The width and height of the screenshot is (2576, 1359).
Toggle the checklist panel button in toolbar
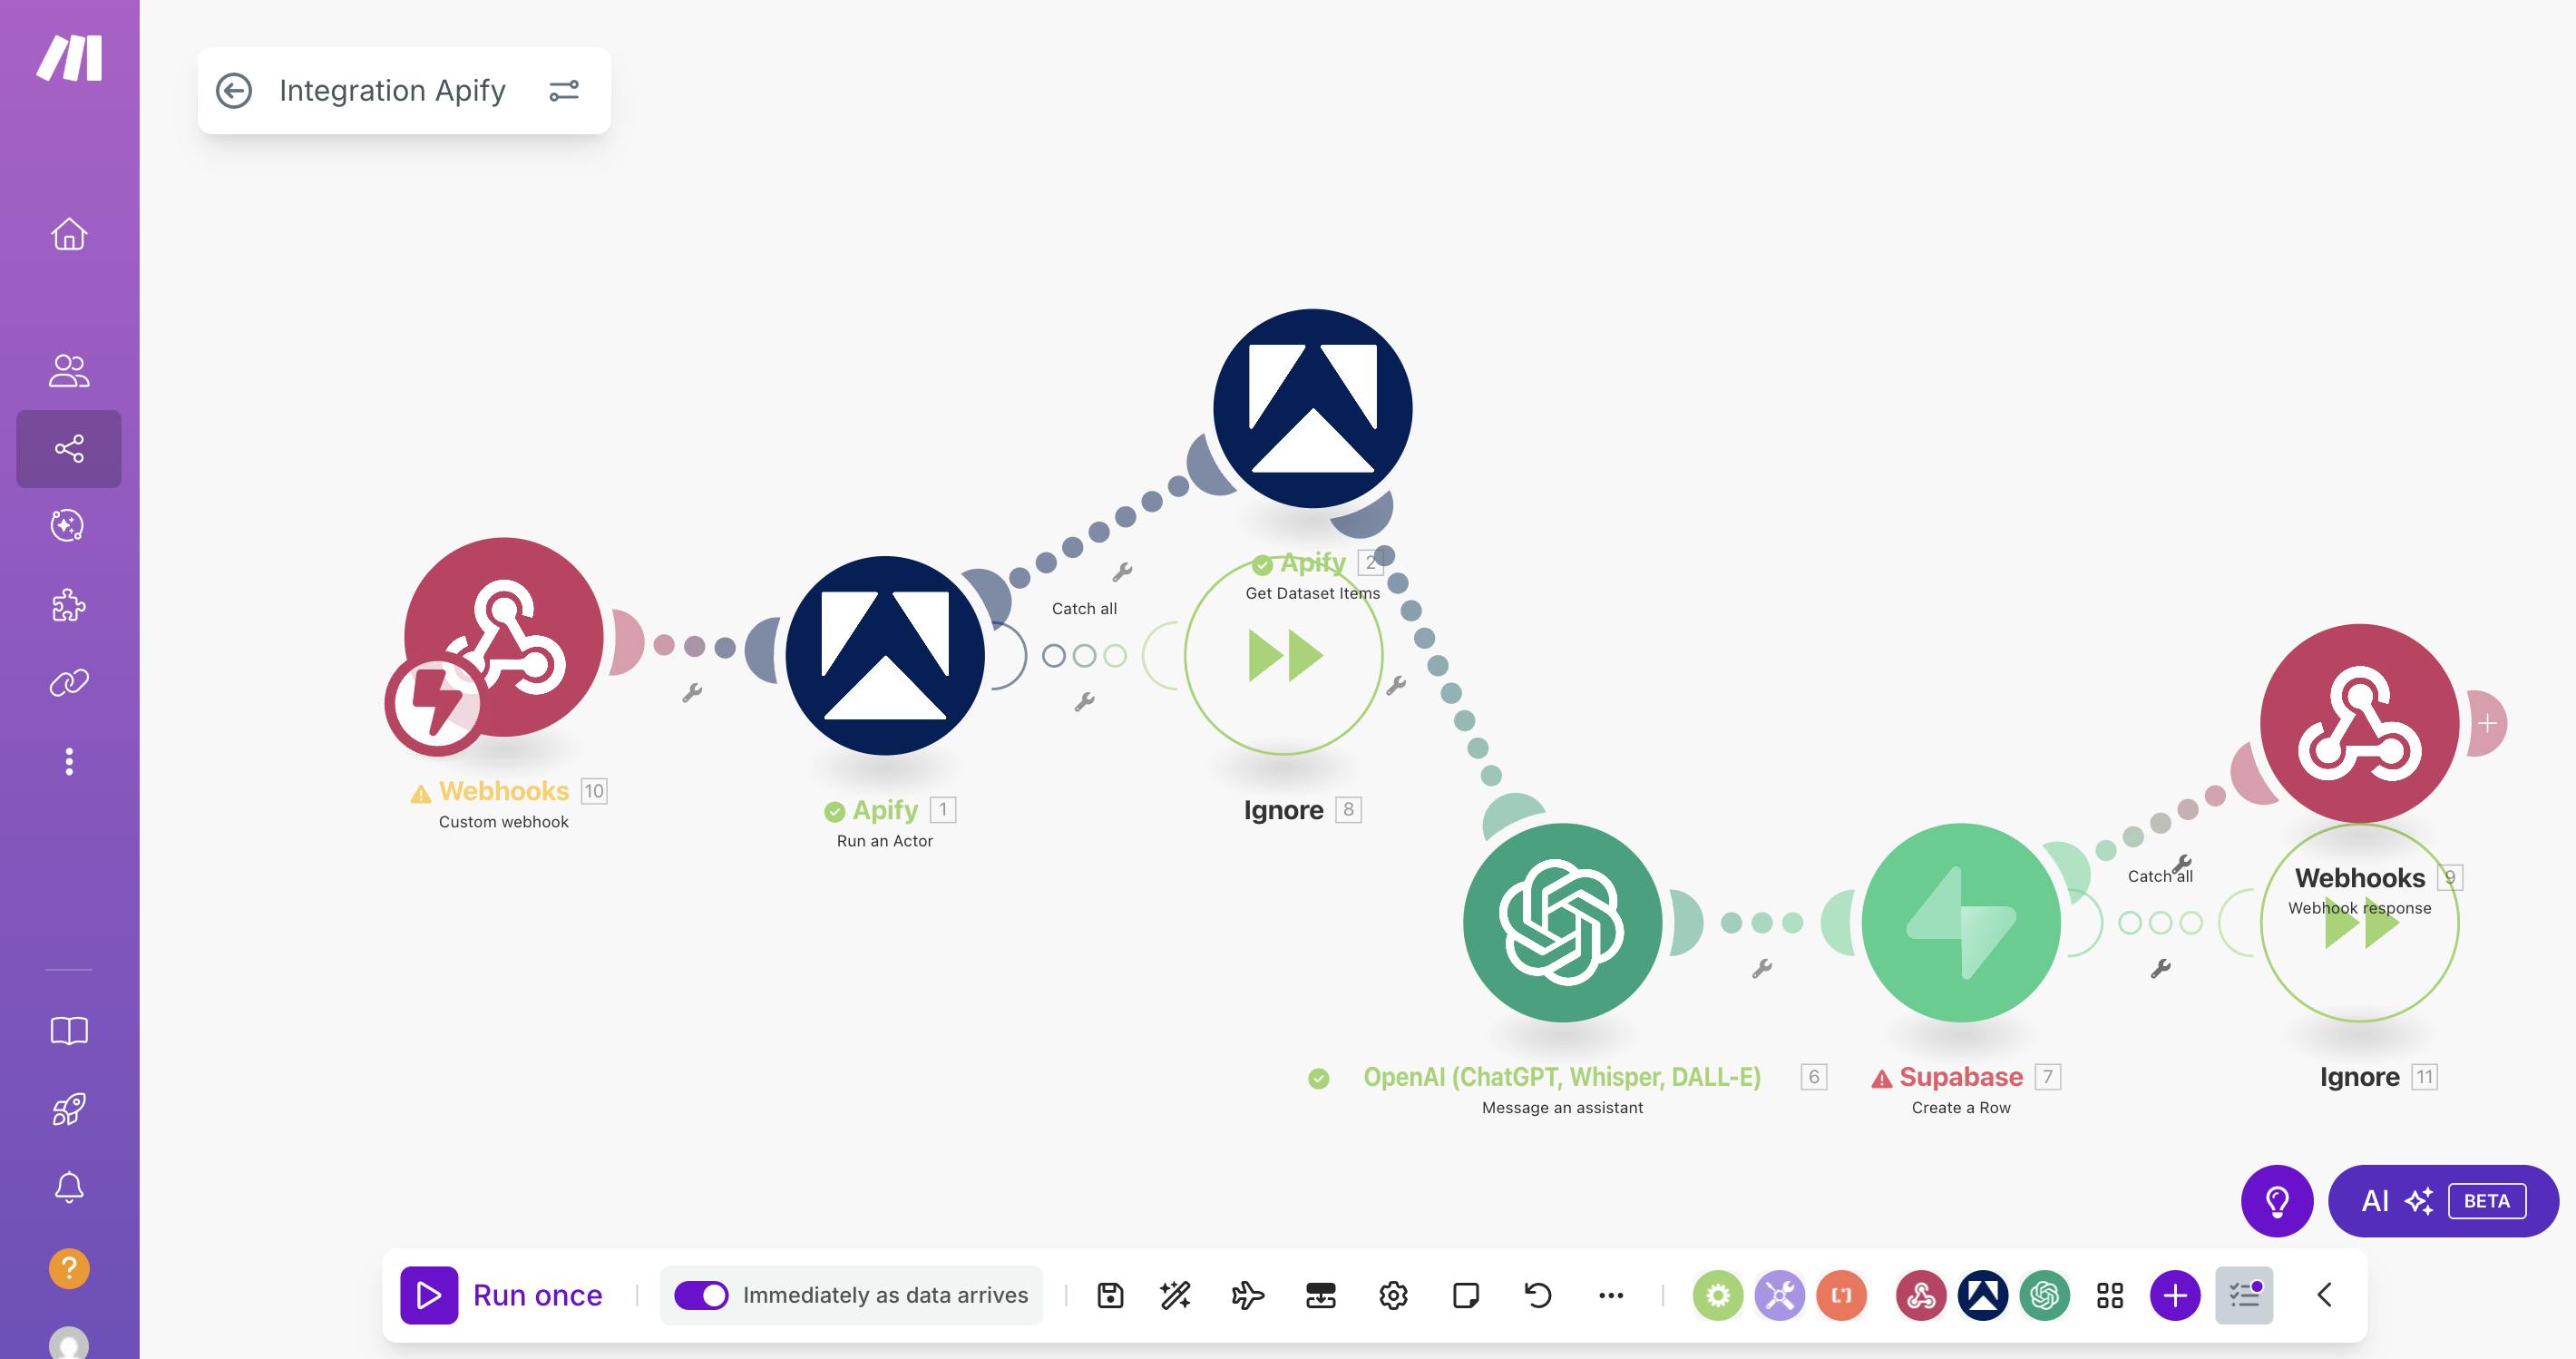[x=2244, y=1295]
